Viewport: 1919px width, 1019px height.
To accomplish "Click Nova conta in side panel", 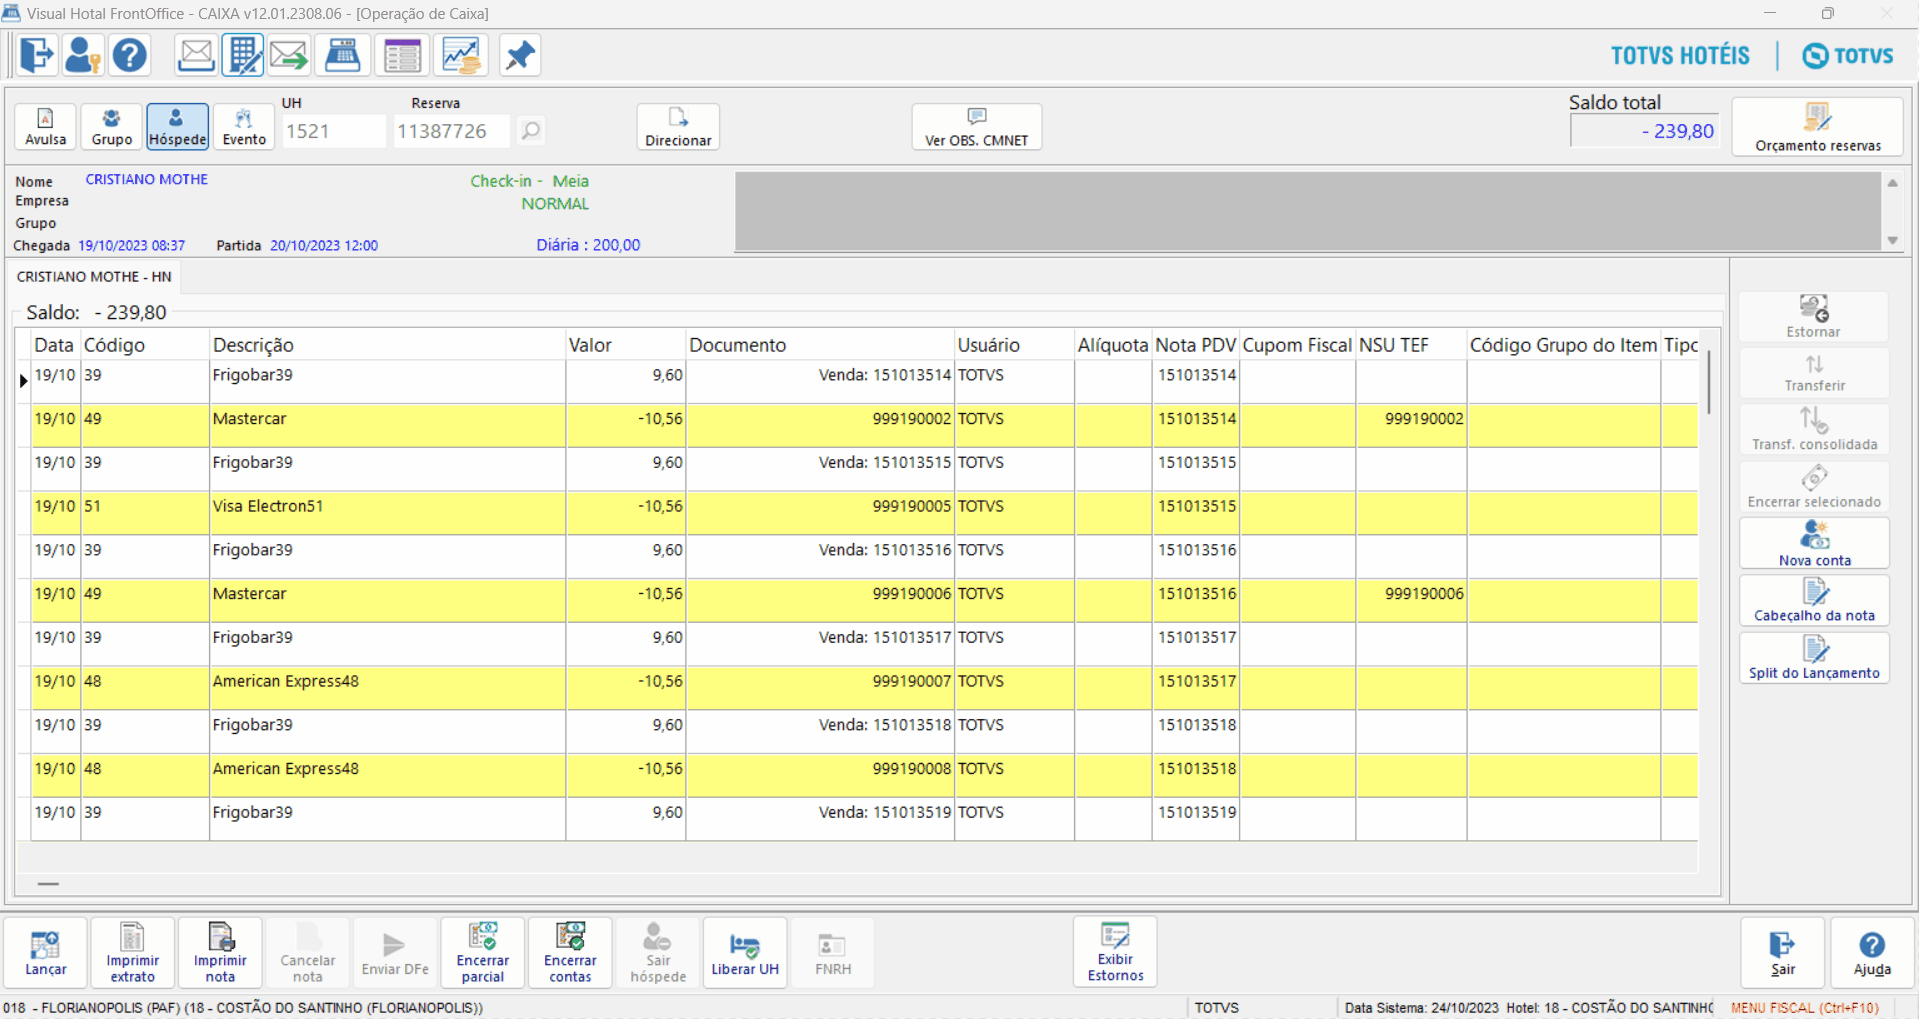I will point(1814,544).
